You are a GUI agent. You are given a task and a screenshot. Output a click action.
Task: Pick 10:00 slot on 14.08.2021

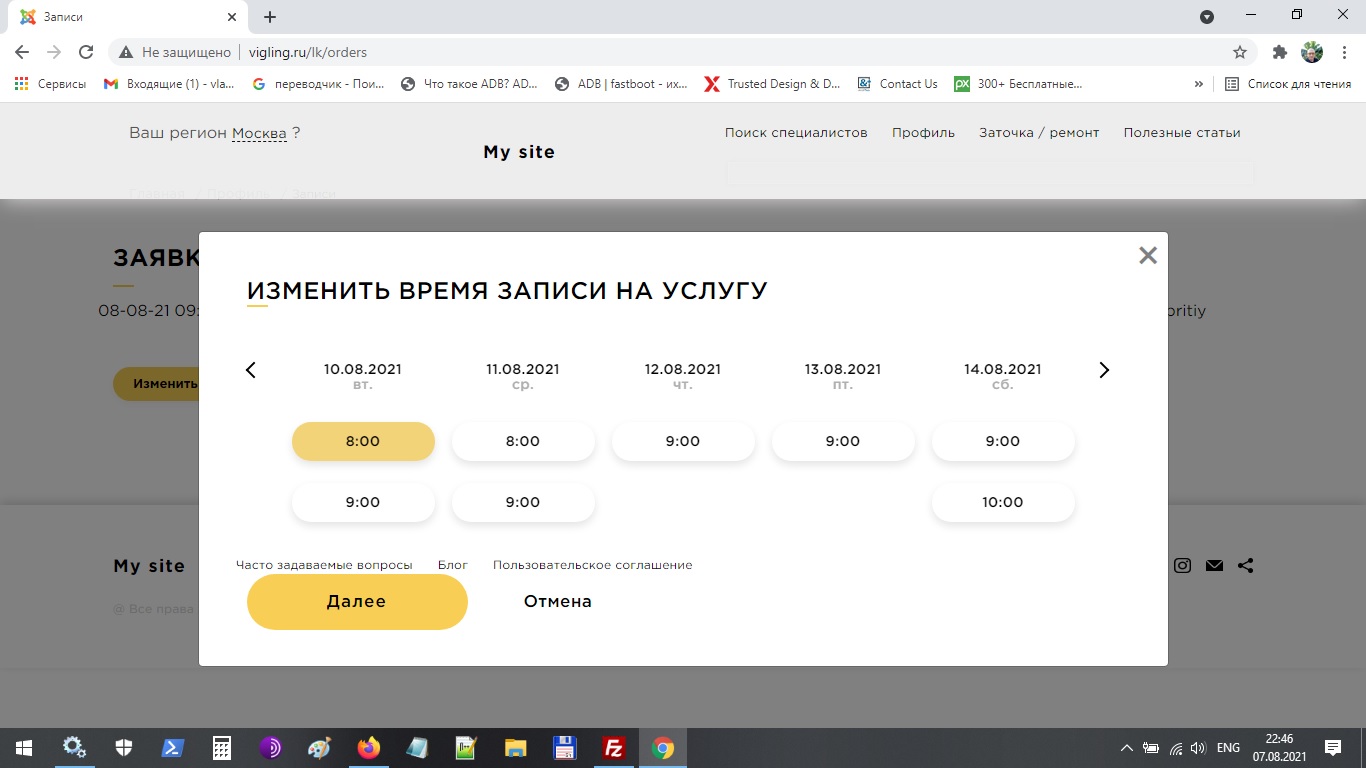1003,502
